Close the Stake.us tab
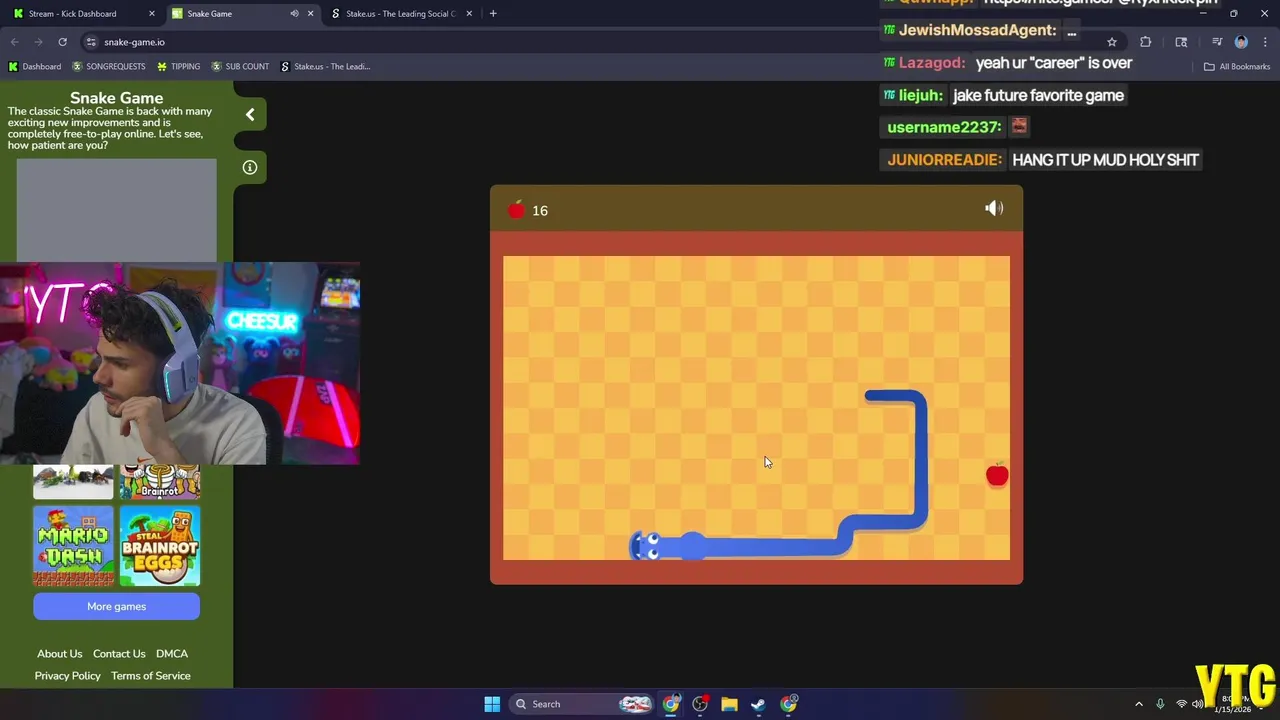 pos(469,14)
